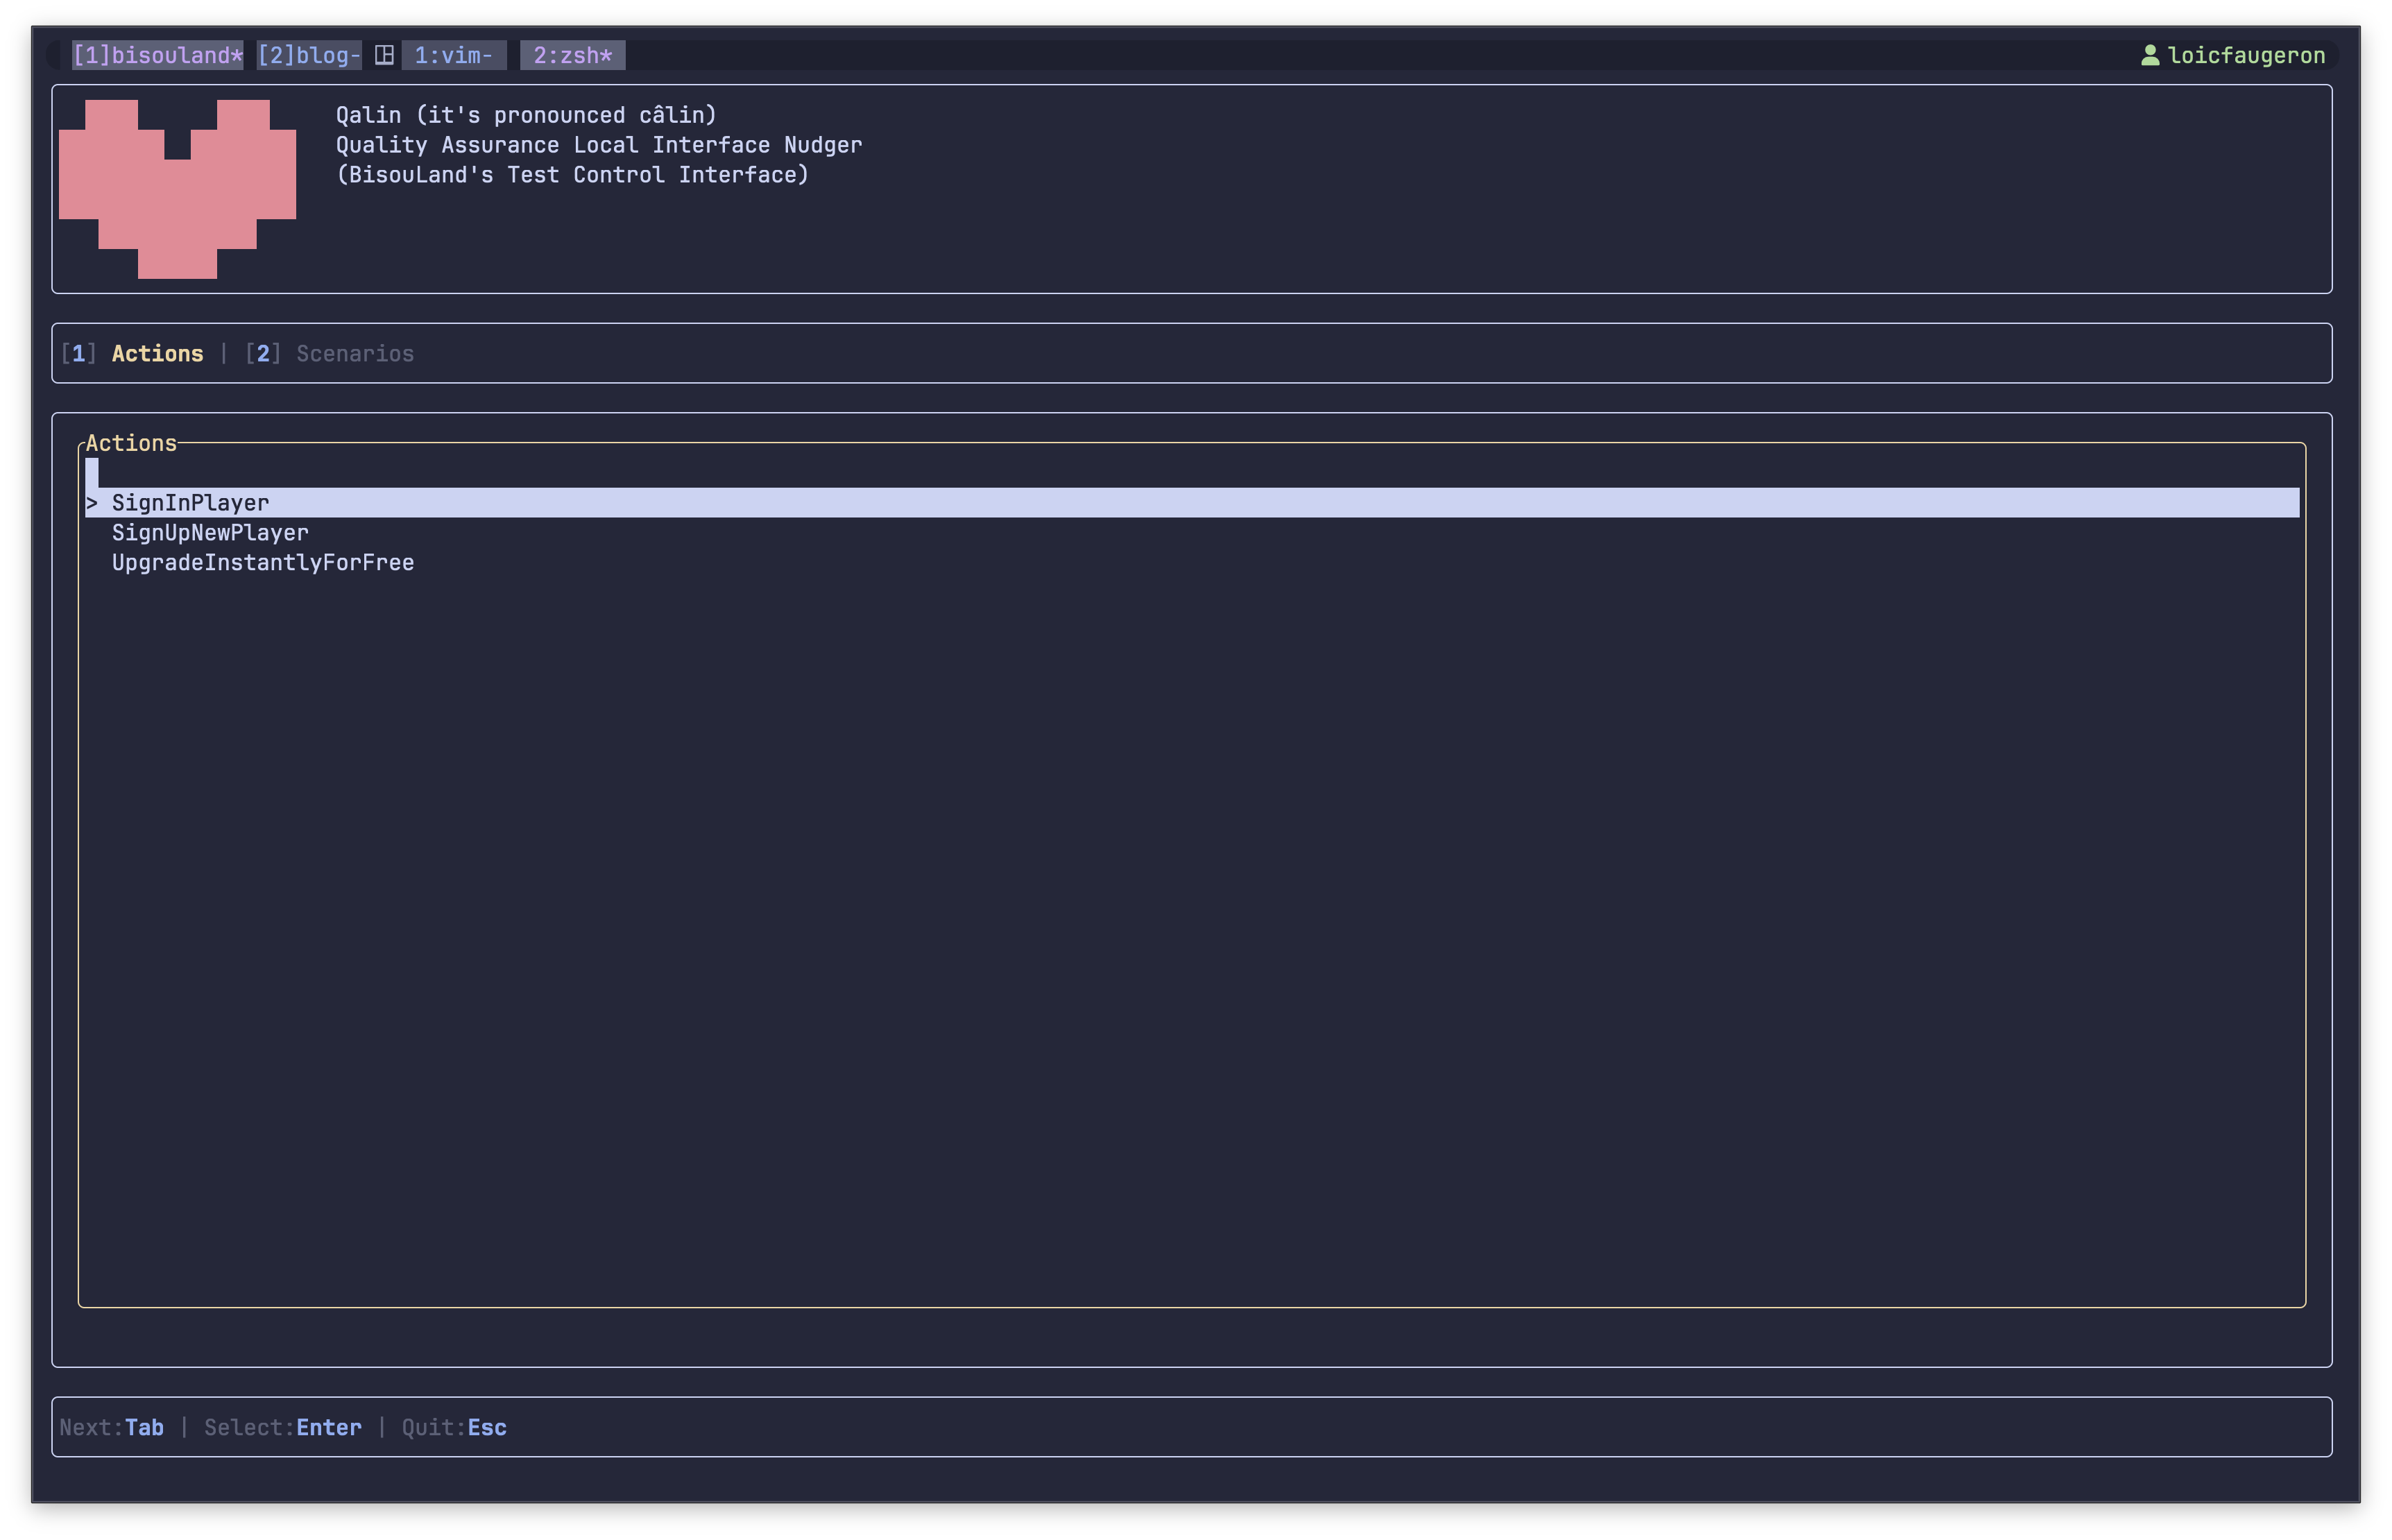Switch to the Scenarios tab
2392x1540 pixels.
[x=354, y=353]
